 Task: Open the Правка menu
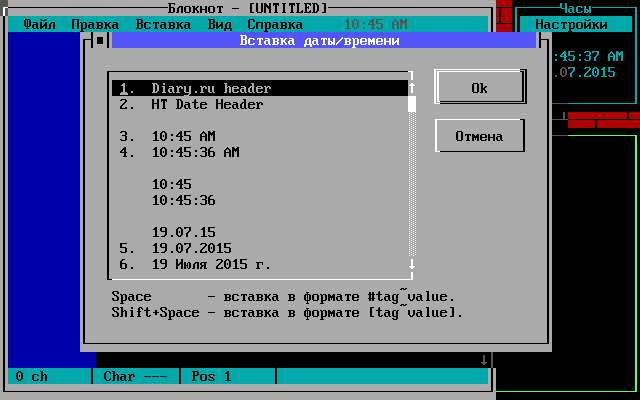point(95,24)
